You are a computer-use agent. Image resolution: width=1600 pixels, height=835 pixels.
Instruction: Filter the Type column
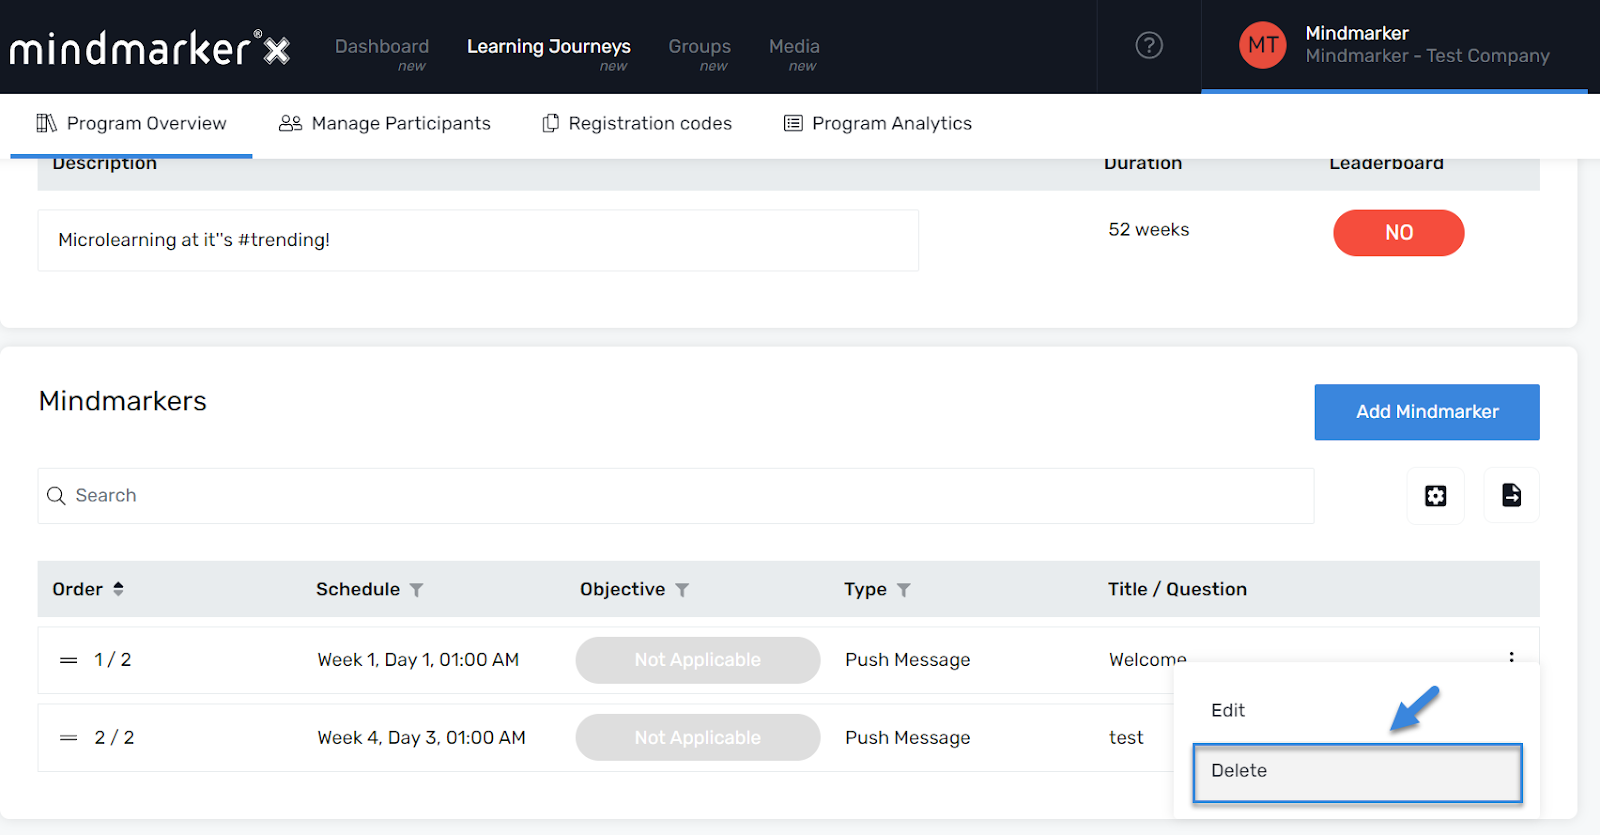pyautogui.click(x=903, y=590)
